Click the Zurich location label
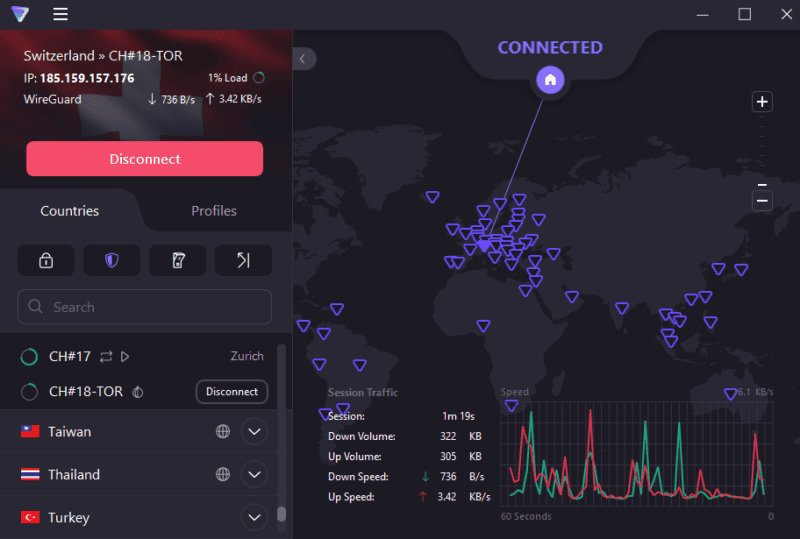Screen dimensions: 800x539 (x=247, y=356)
